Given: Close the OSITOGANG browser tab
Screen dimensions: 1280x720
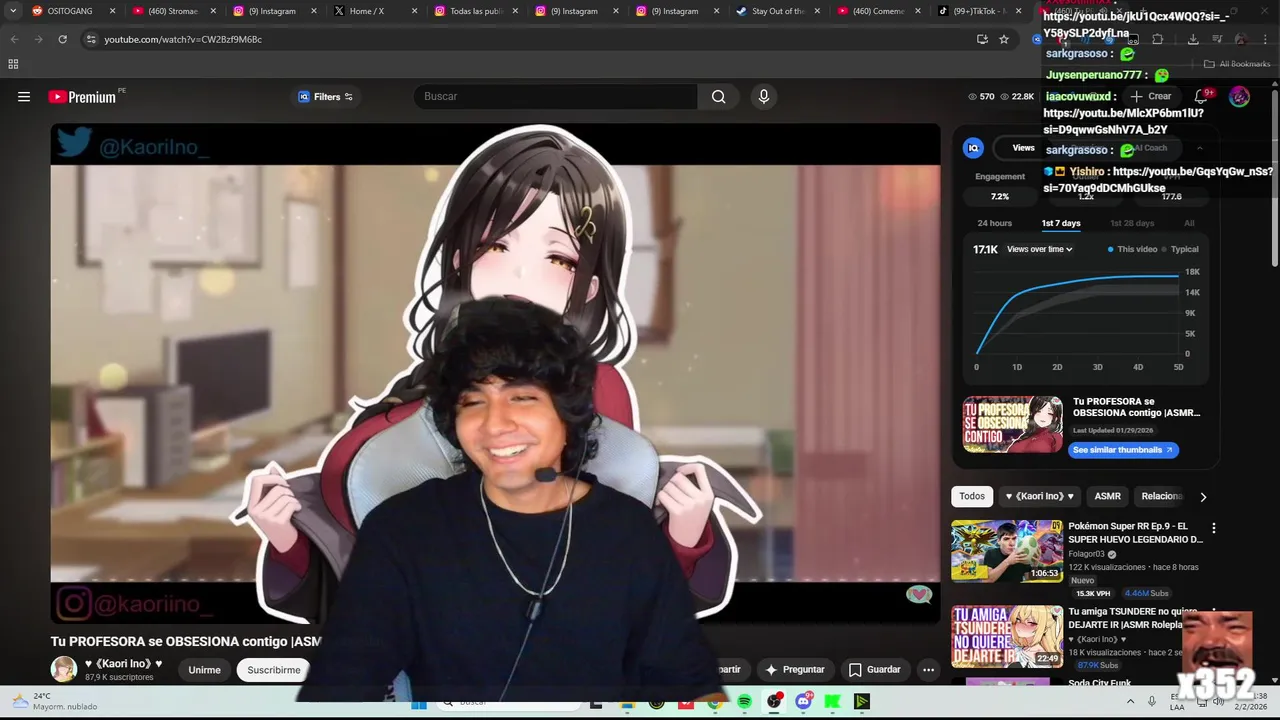Looking at the screenshot, I should (x=112, y=11).
